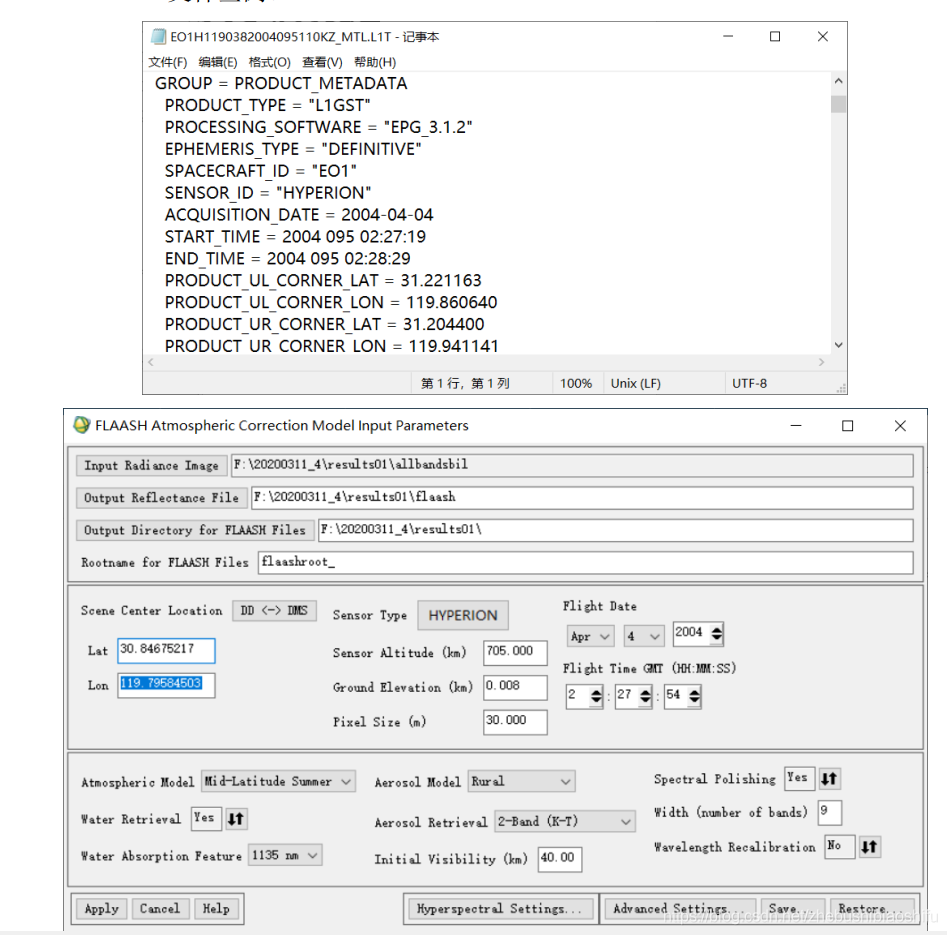Click the FLAASH window ENVI logo icon
947x935 pixels.
82,425
